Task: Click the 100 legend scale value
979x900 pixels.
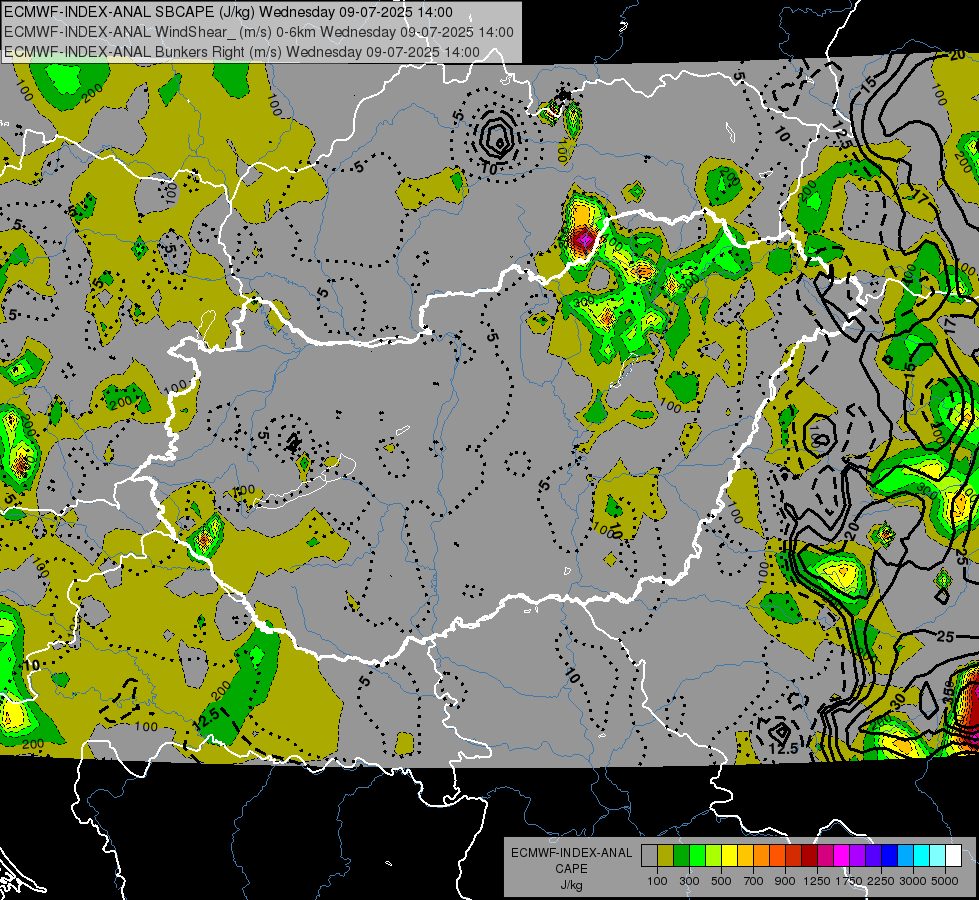Action: click(657, 881)
